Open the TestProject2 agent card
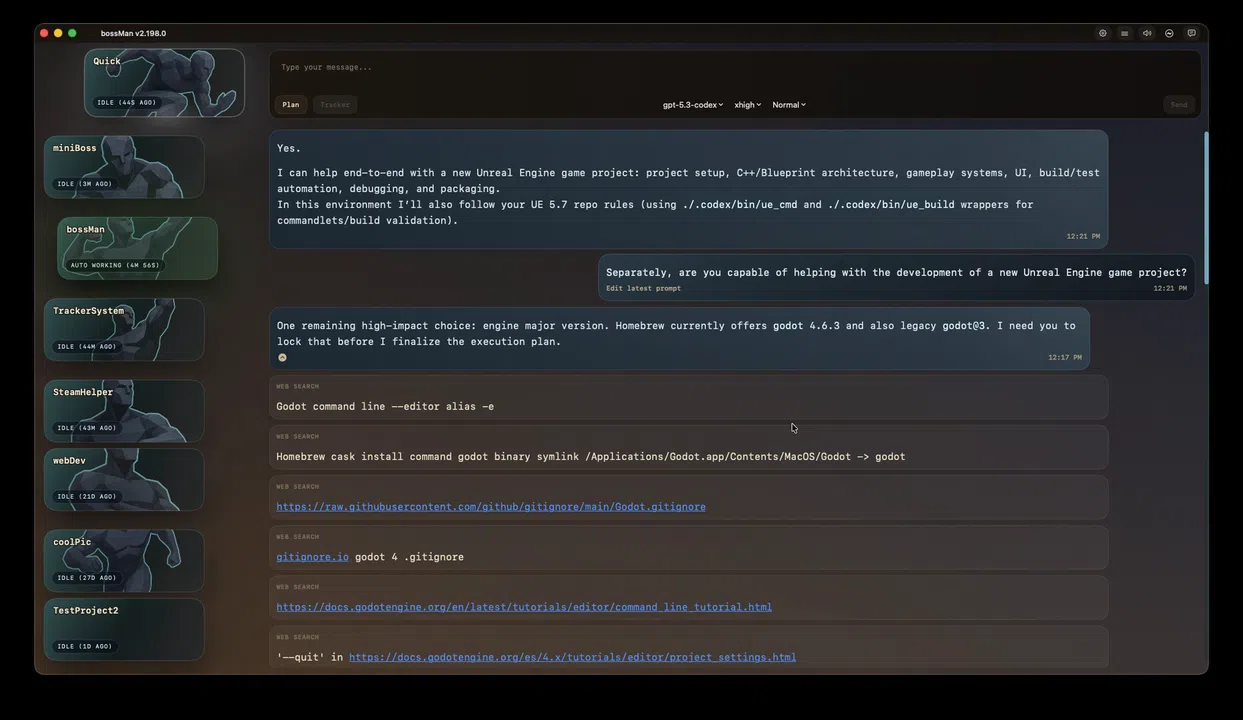This screenshot has height=720, width=1243. coord(124,629)
